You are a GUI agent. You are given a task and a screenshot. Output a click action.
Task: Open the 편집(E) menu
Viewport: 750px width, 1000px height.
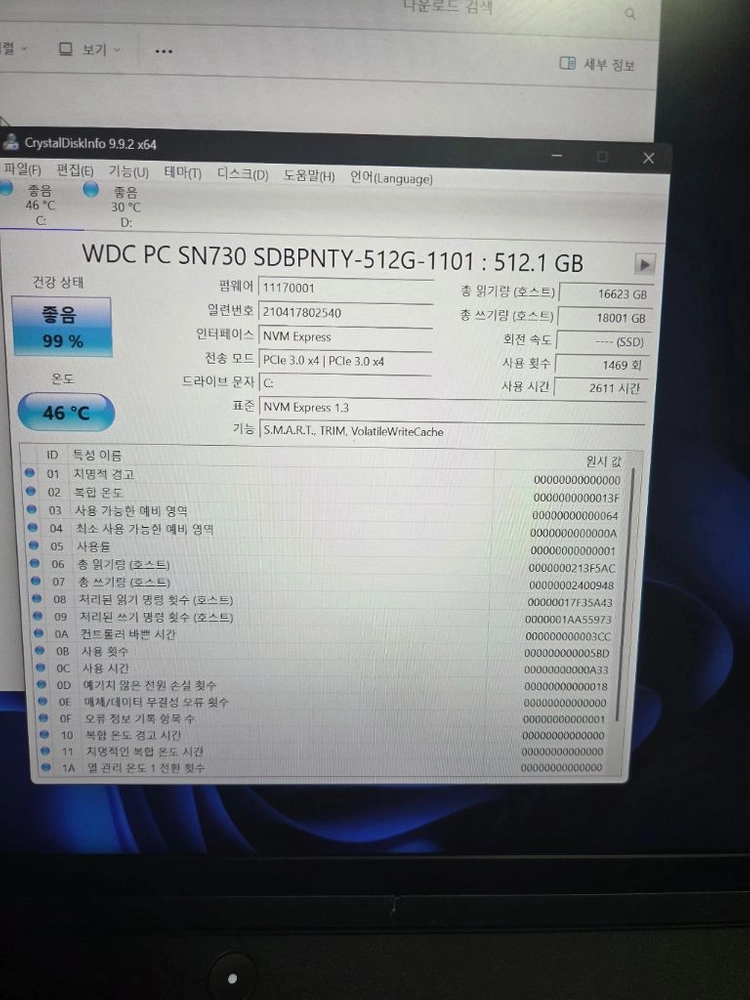75,170
